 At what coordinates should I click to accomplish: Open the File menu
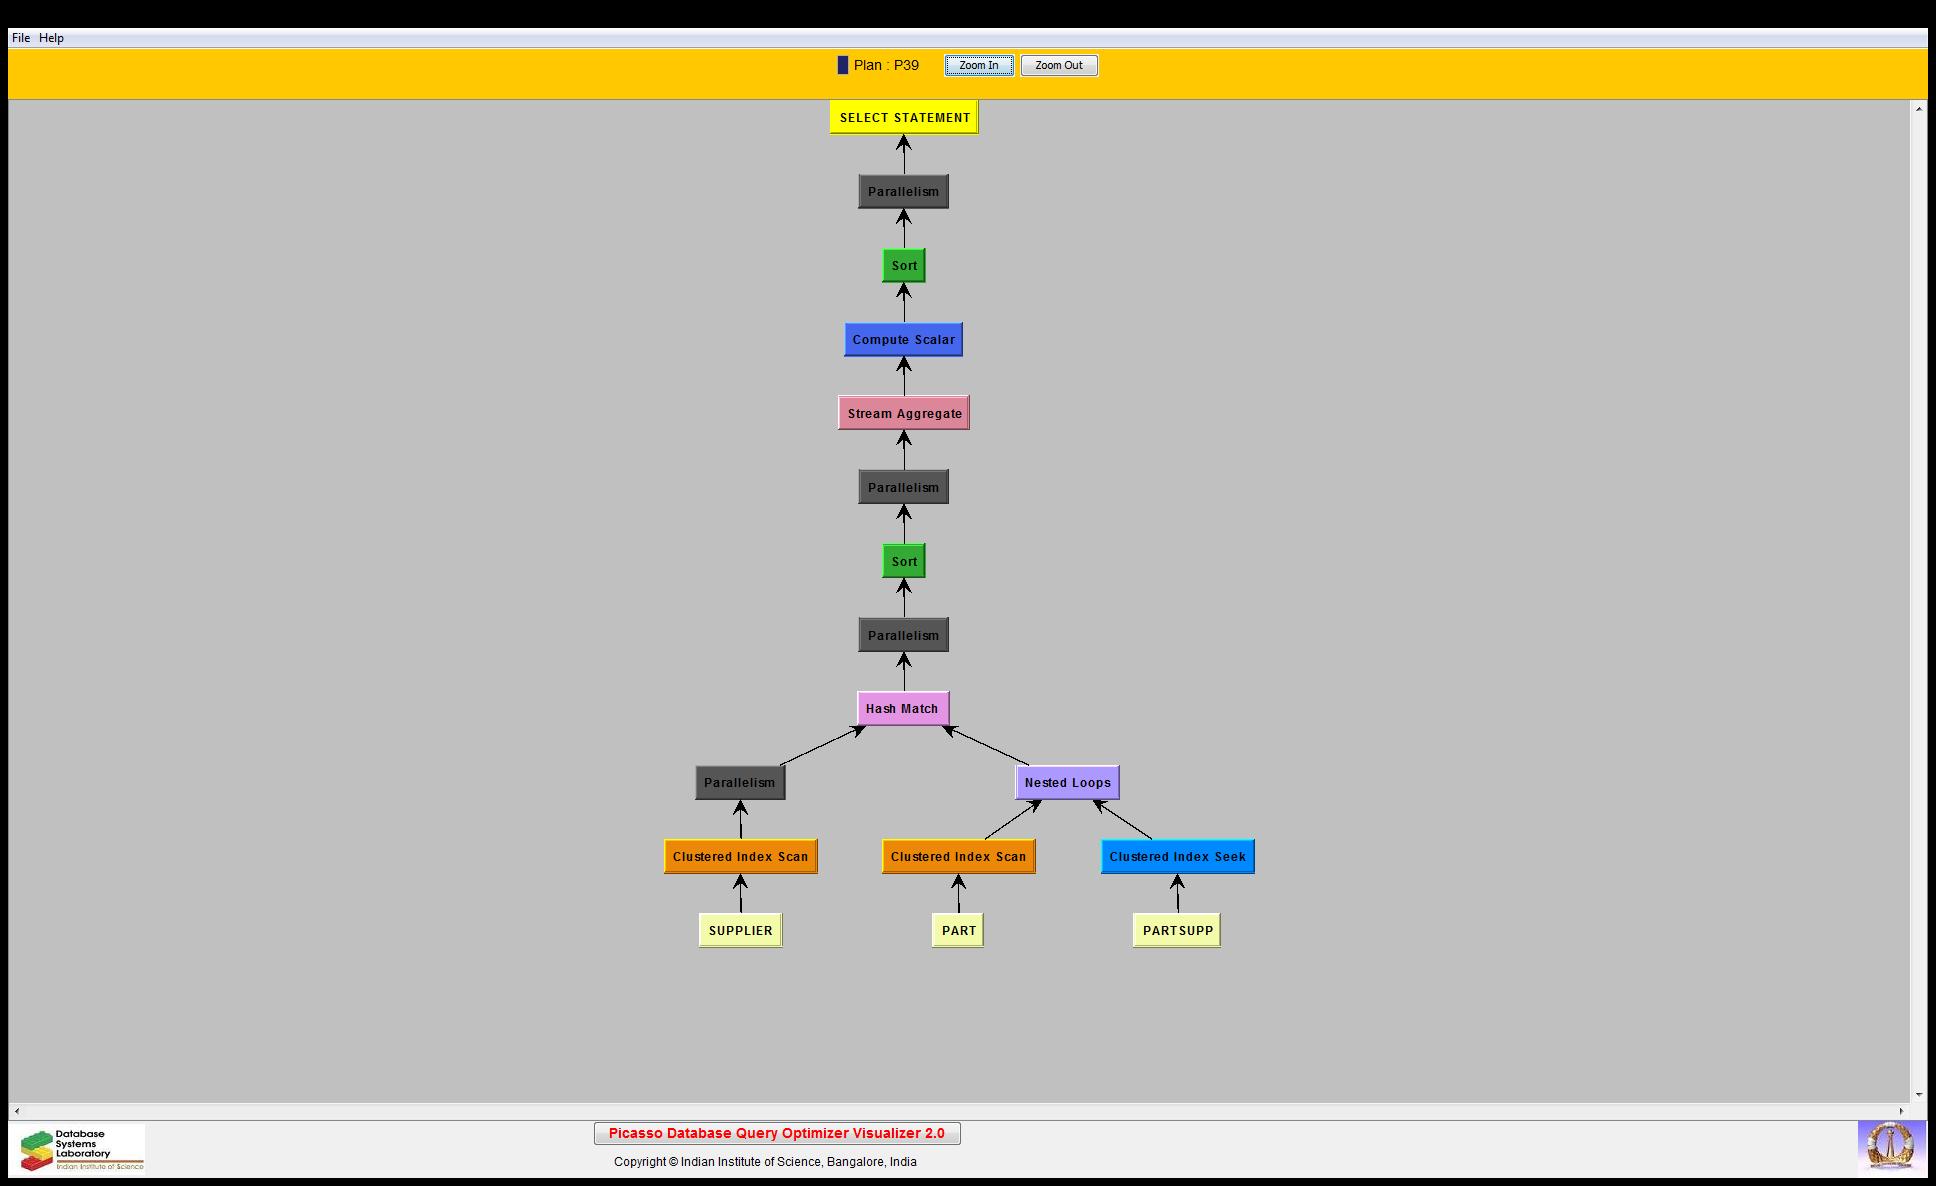click(20, 38)
